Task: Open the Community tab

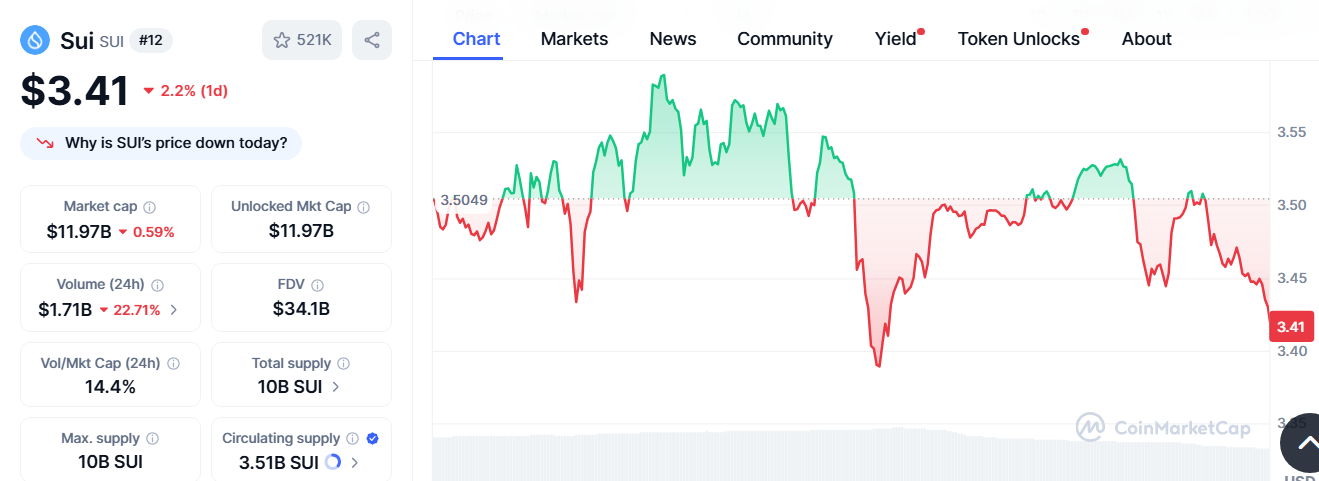Action: pyautogui.click(x=785, y=39)
